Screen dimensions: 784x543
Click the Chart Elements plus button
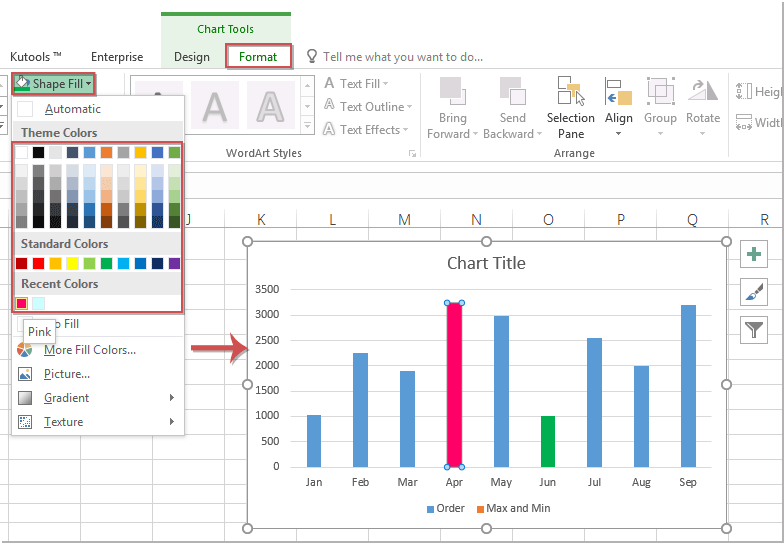coord(754,254)
